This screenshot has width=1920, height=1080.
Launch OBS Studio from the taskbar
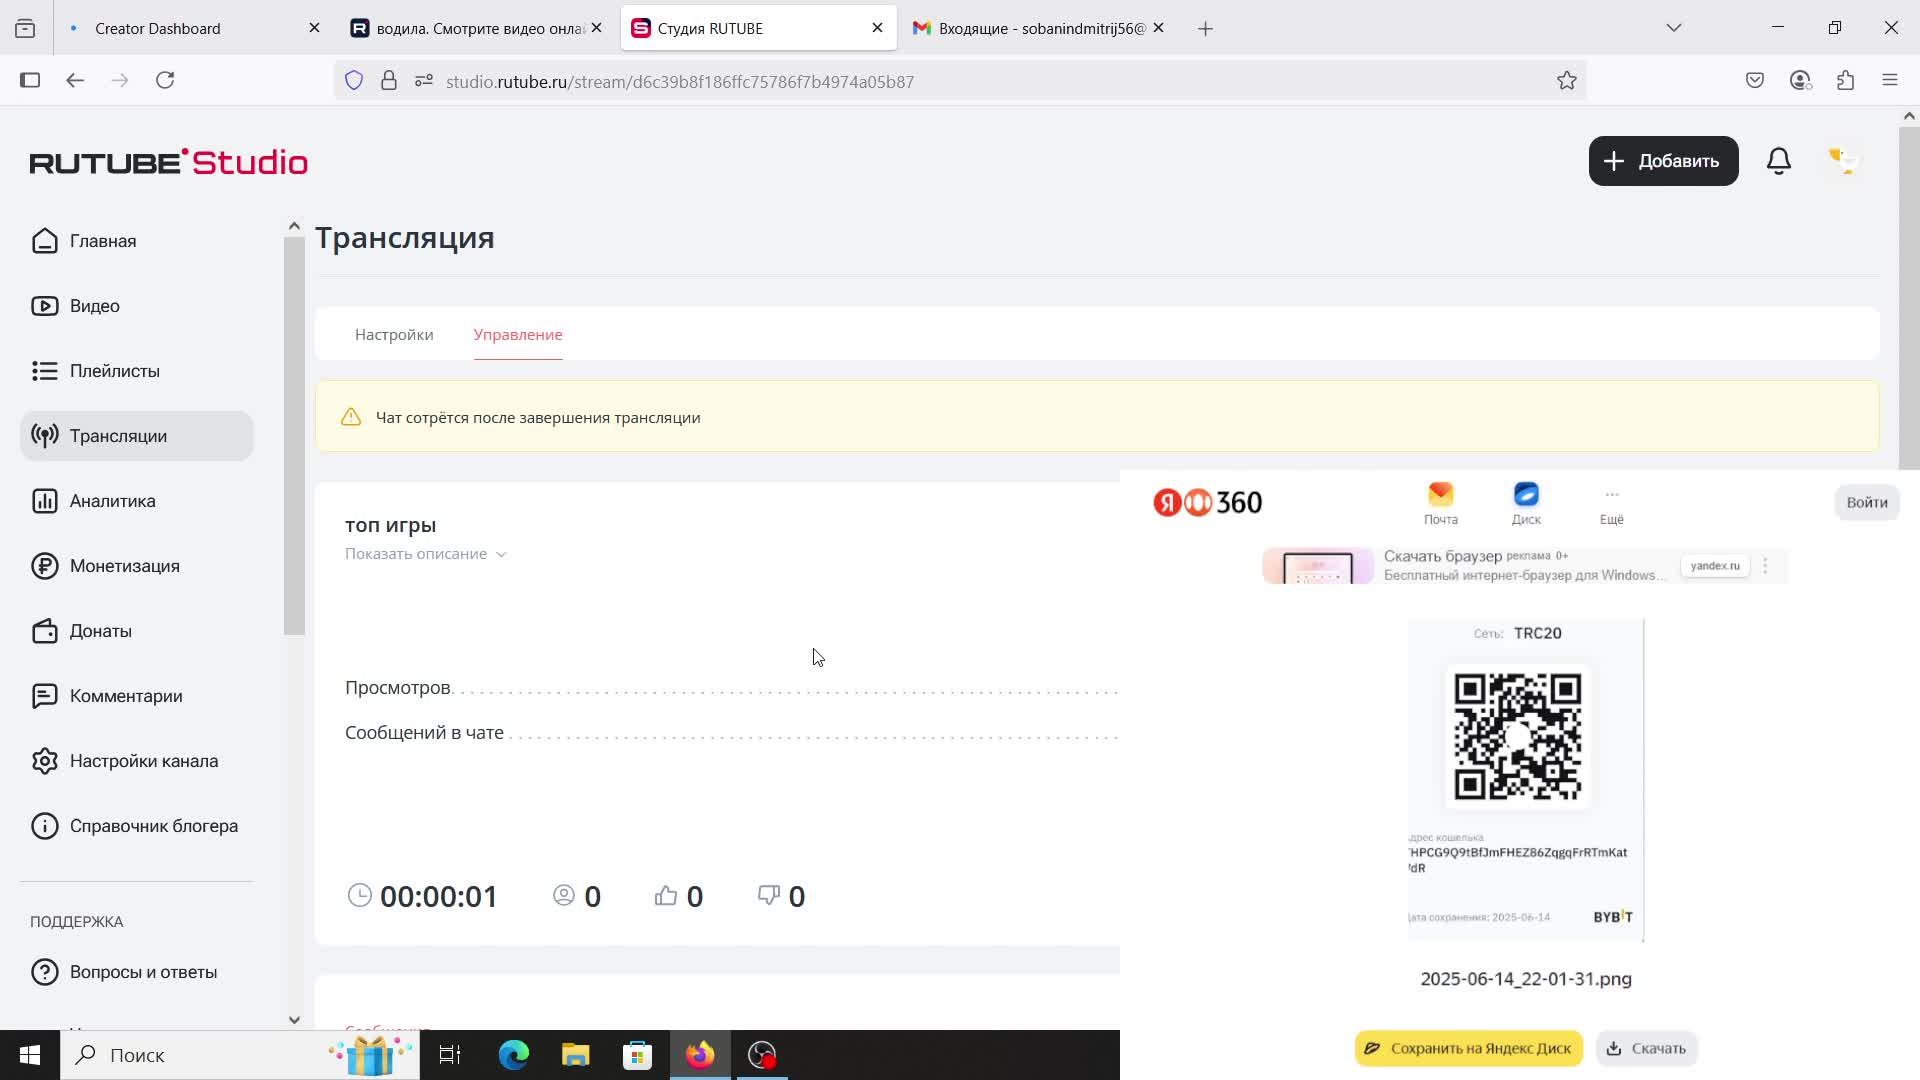click(x=762, y=1054)
